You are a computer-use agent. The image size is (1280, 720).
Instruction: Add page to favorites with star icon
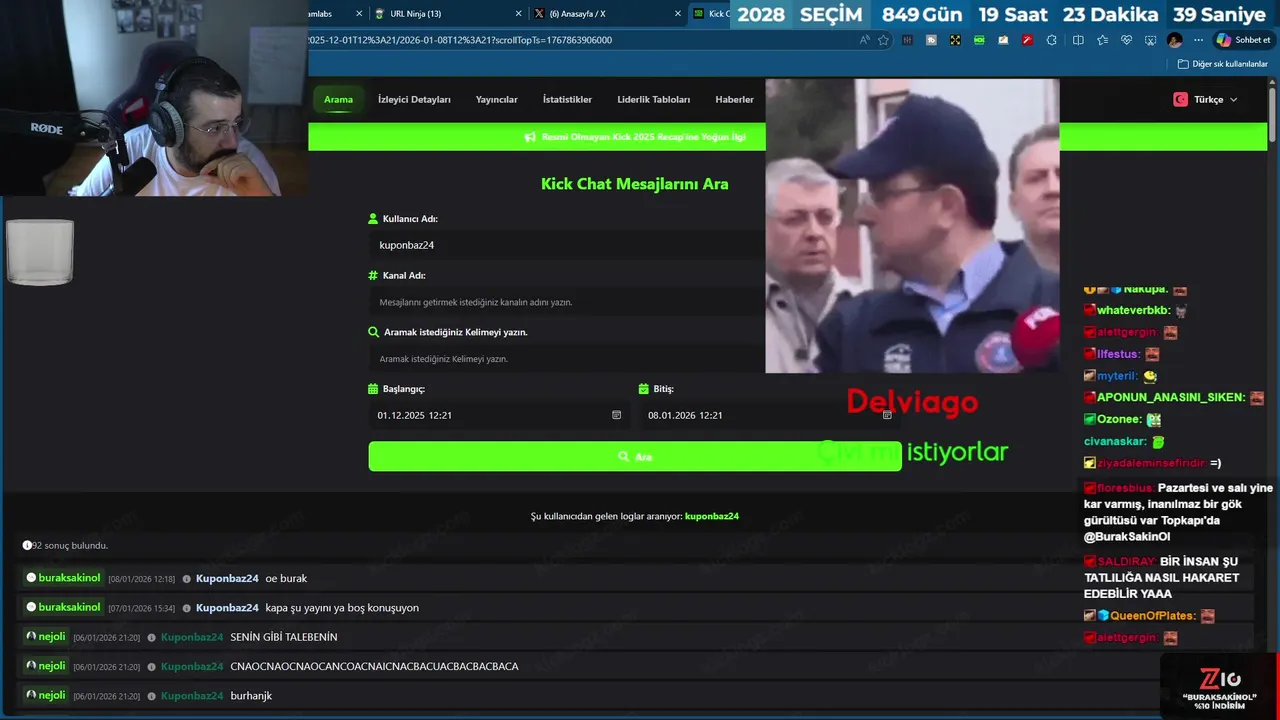[x=883, y=40]
